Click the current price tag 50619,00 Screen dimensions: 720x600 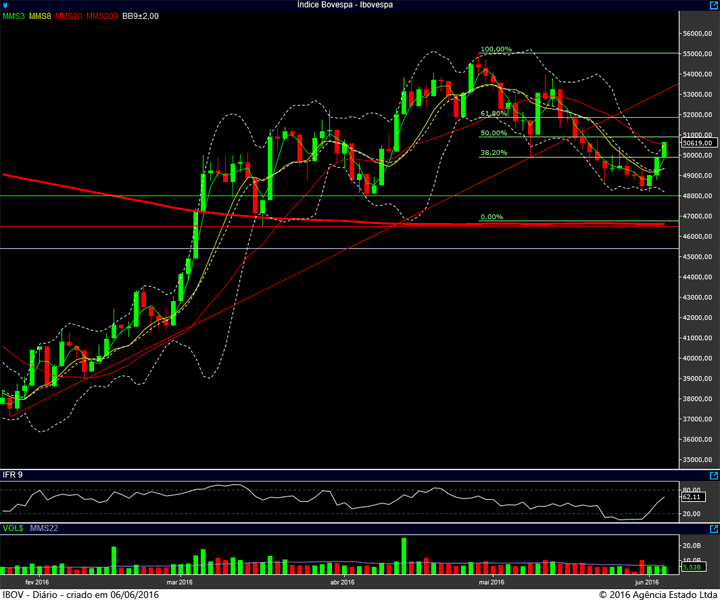(x=698, y=143)
